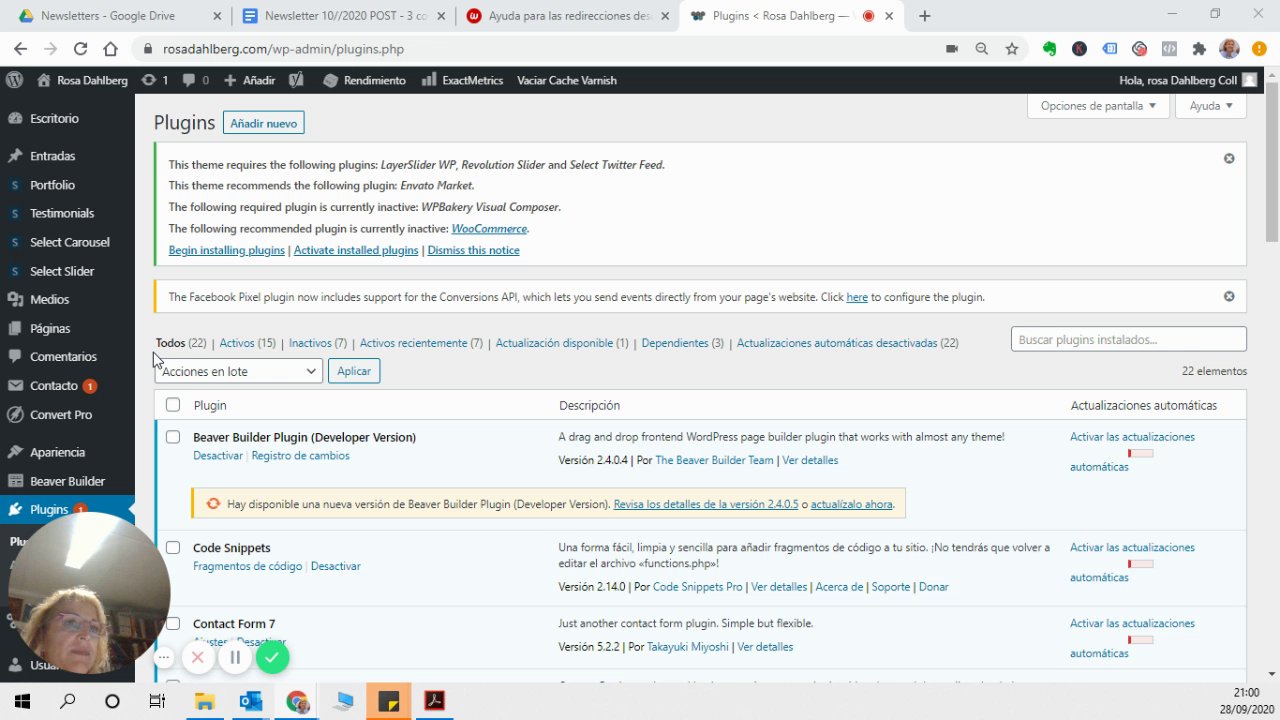Viewport: 1280px width, 720px height.
Task: Dismiss the theme required plugins notice
Action: click(x=1229, y=158)
